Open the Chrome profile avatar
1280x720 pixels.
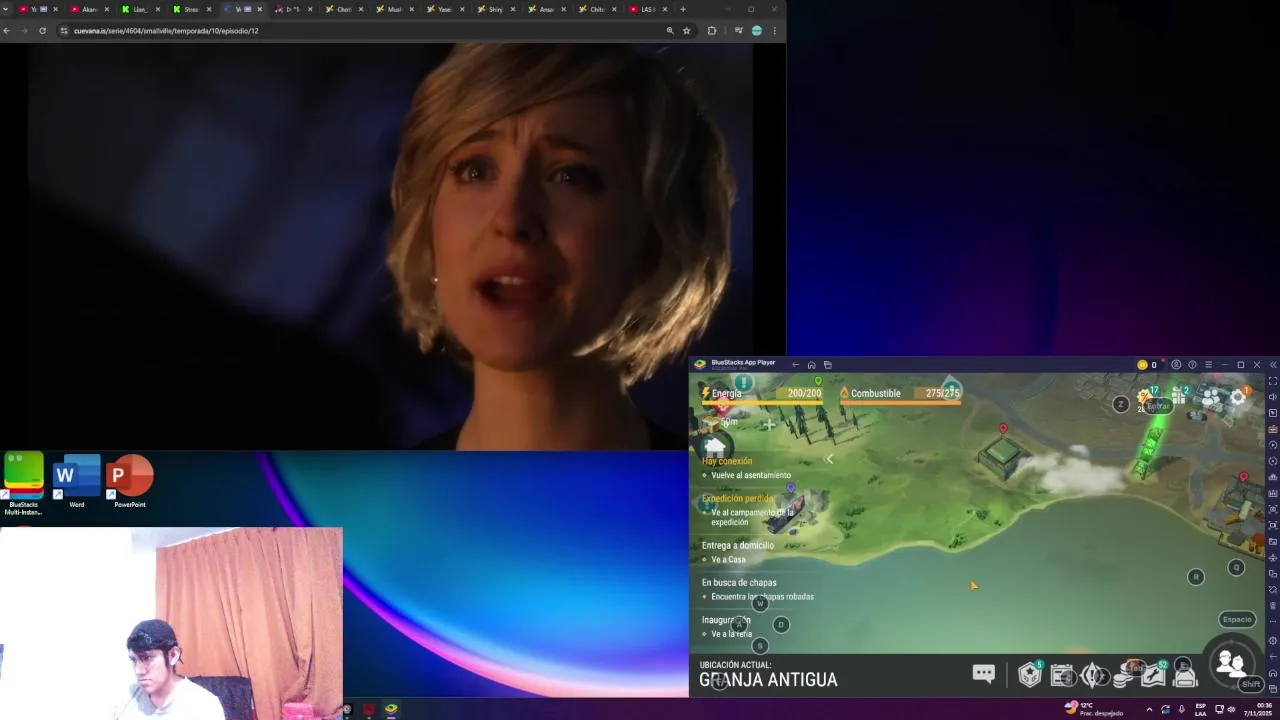[x=757, y=31]
